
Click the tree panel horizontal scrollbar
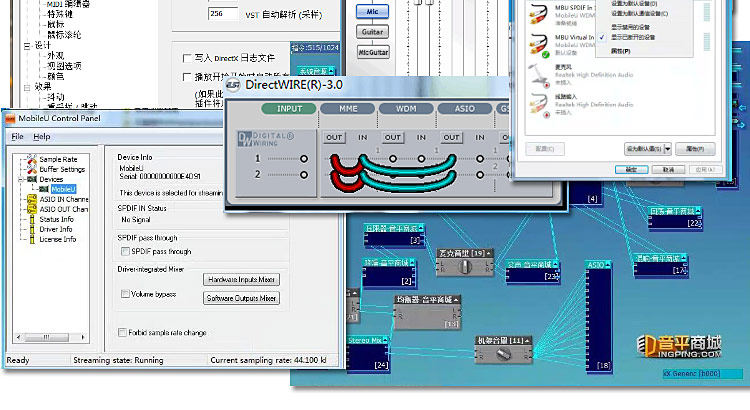(x=51, y=337)
